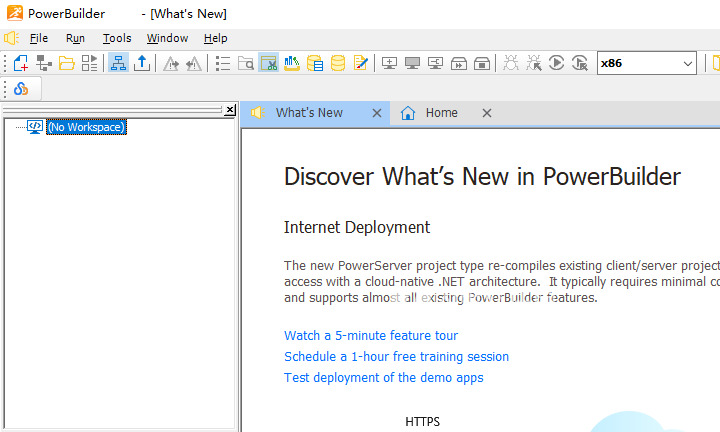The height and width of the screenshot is (432, 720).
Task: Click the second toolbar drag handle
Action: pyautogui.click(x=5, y=88)
